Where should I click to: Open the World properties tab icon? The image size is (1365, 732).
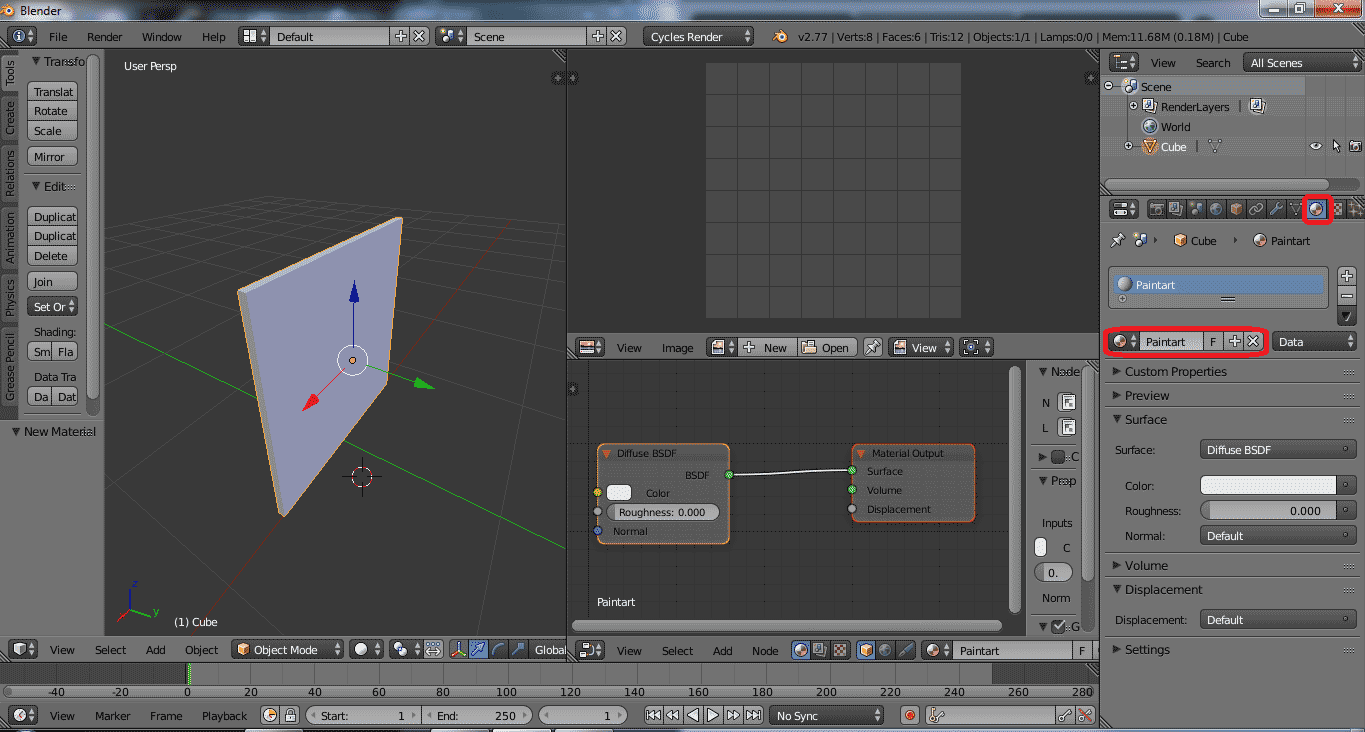(x=1216, y=208)
